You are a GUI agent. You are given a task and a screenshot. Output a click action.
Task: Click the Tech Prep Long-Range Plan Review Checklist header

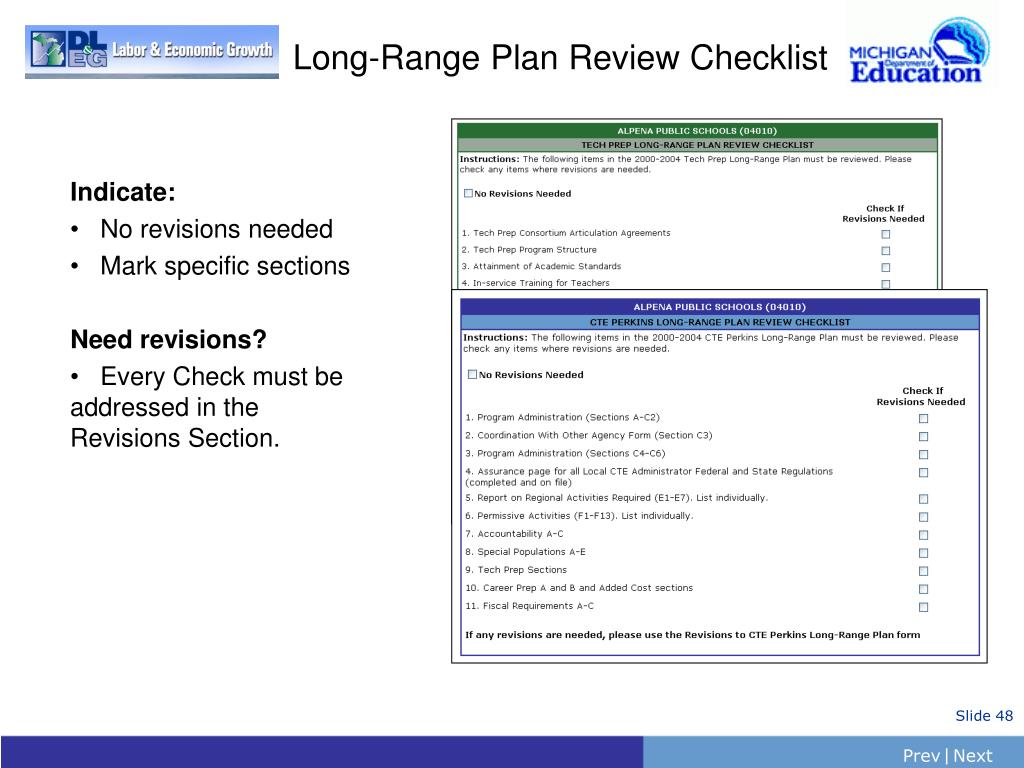(x=697, y=145)
